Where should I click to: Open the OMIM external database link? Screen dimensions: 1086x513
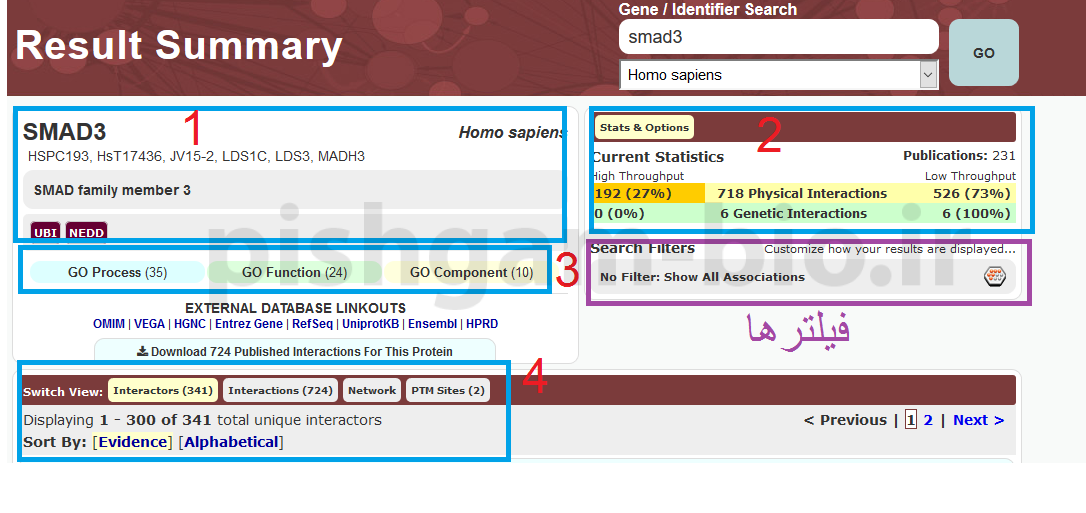click(108, 324)
